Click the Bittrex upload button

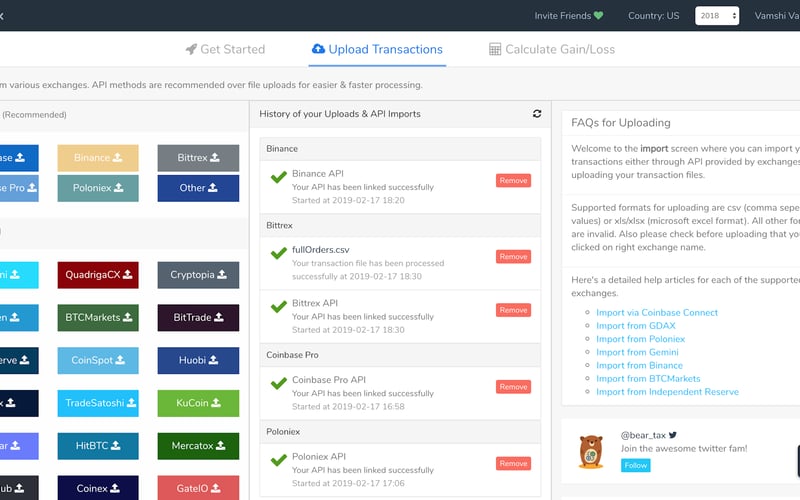click(198, 158)
